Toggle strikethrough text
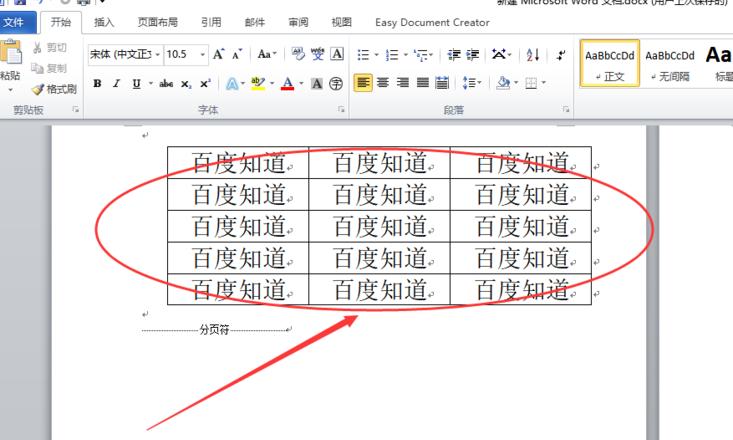Screen dimensions: 733x440 click(x=166, y=84)
